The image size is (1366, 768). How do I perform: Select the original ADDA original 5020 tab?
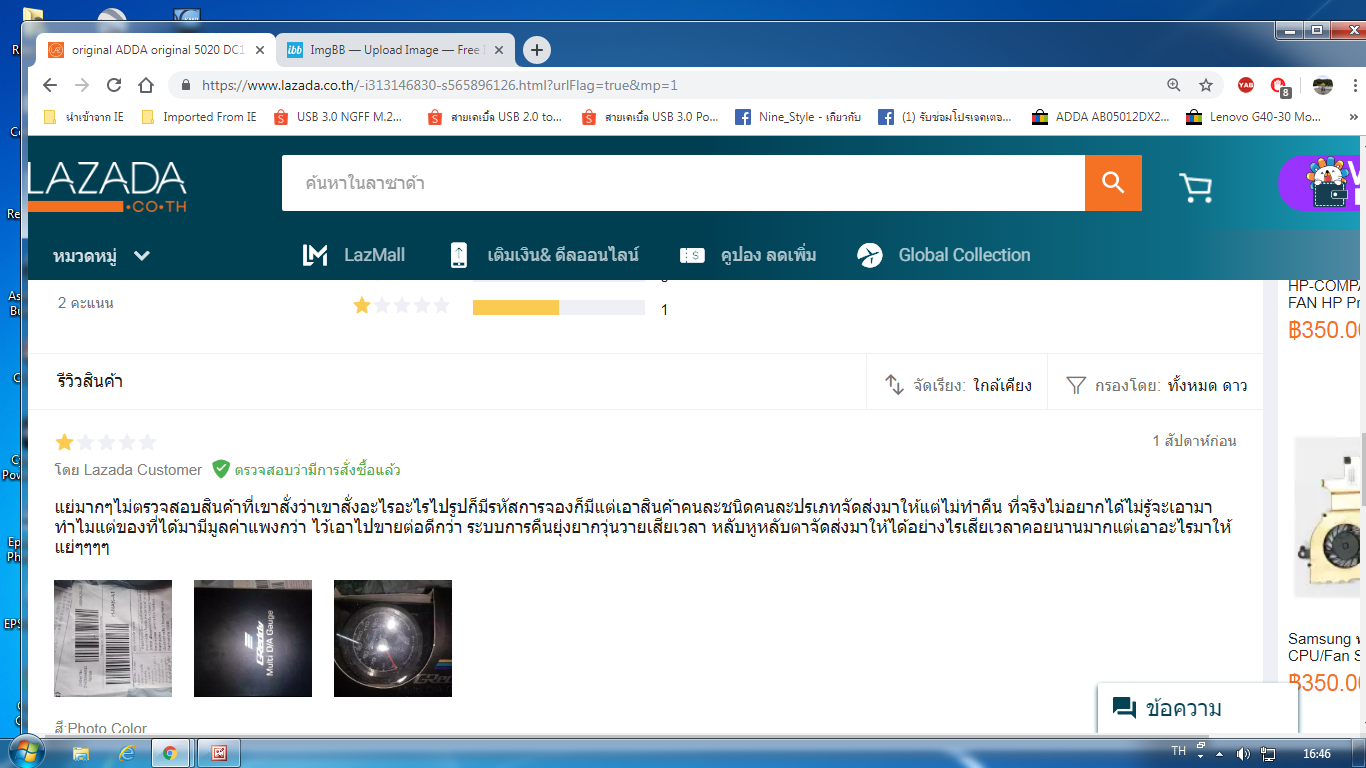click(156, 50)
